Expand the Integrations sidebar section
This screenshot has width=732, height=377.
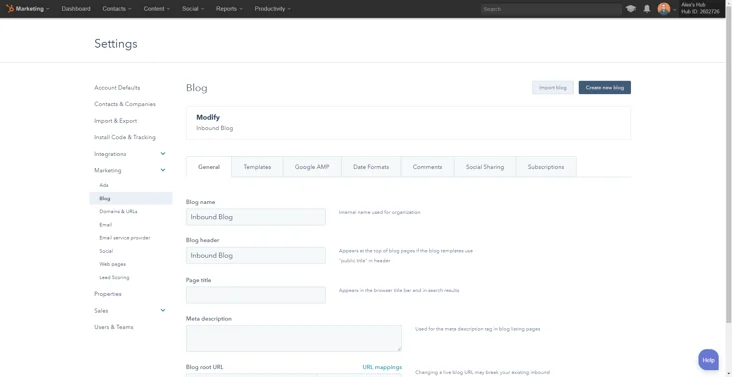pos(163,154)
